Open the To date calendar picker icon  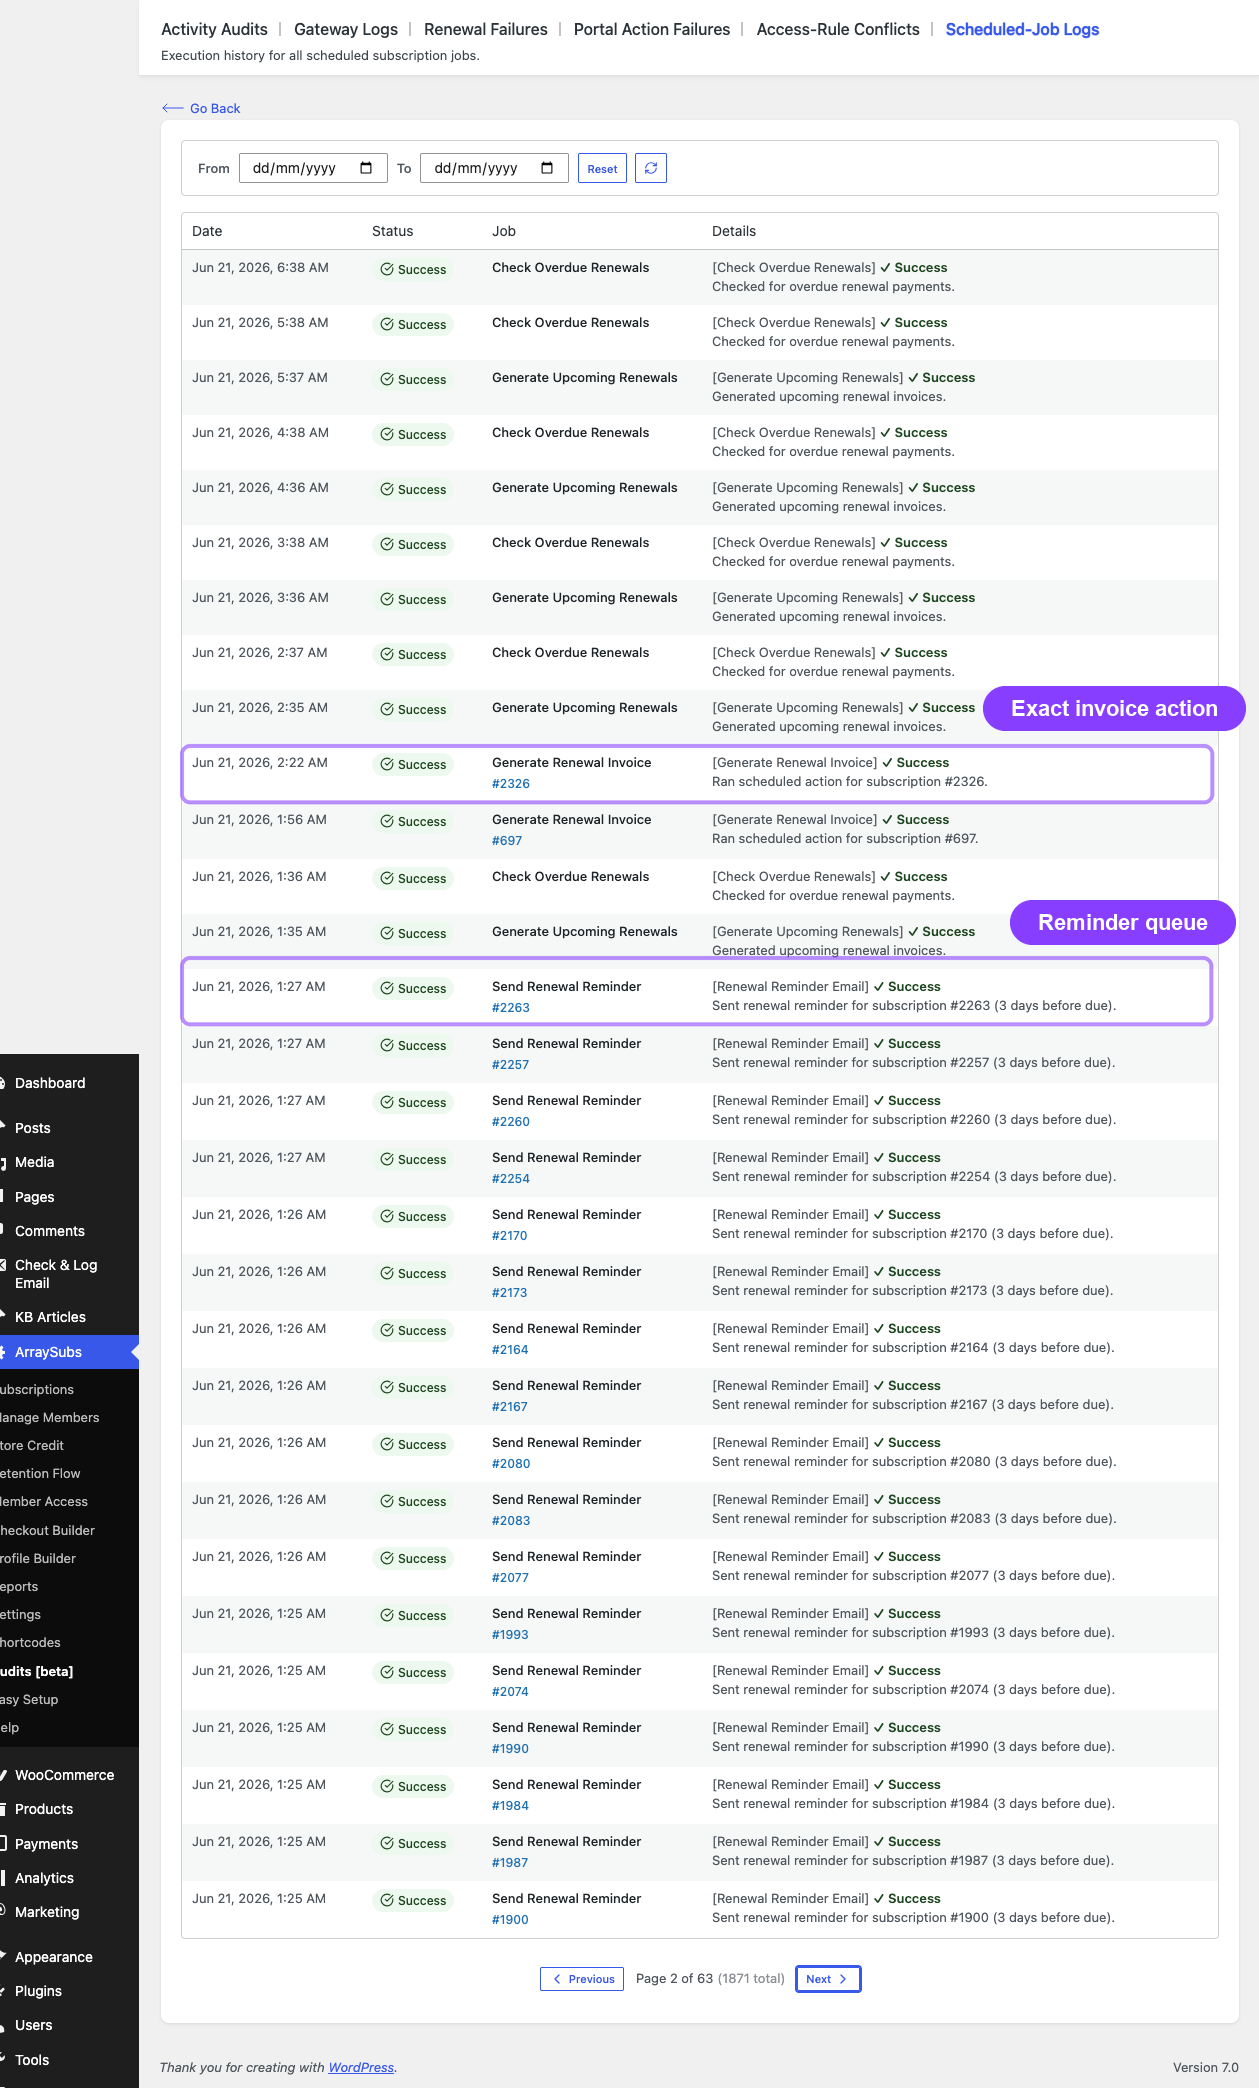click(x=547, y=168)
